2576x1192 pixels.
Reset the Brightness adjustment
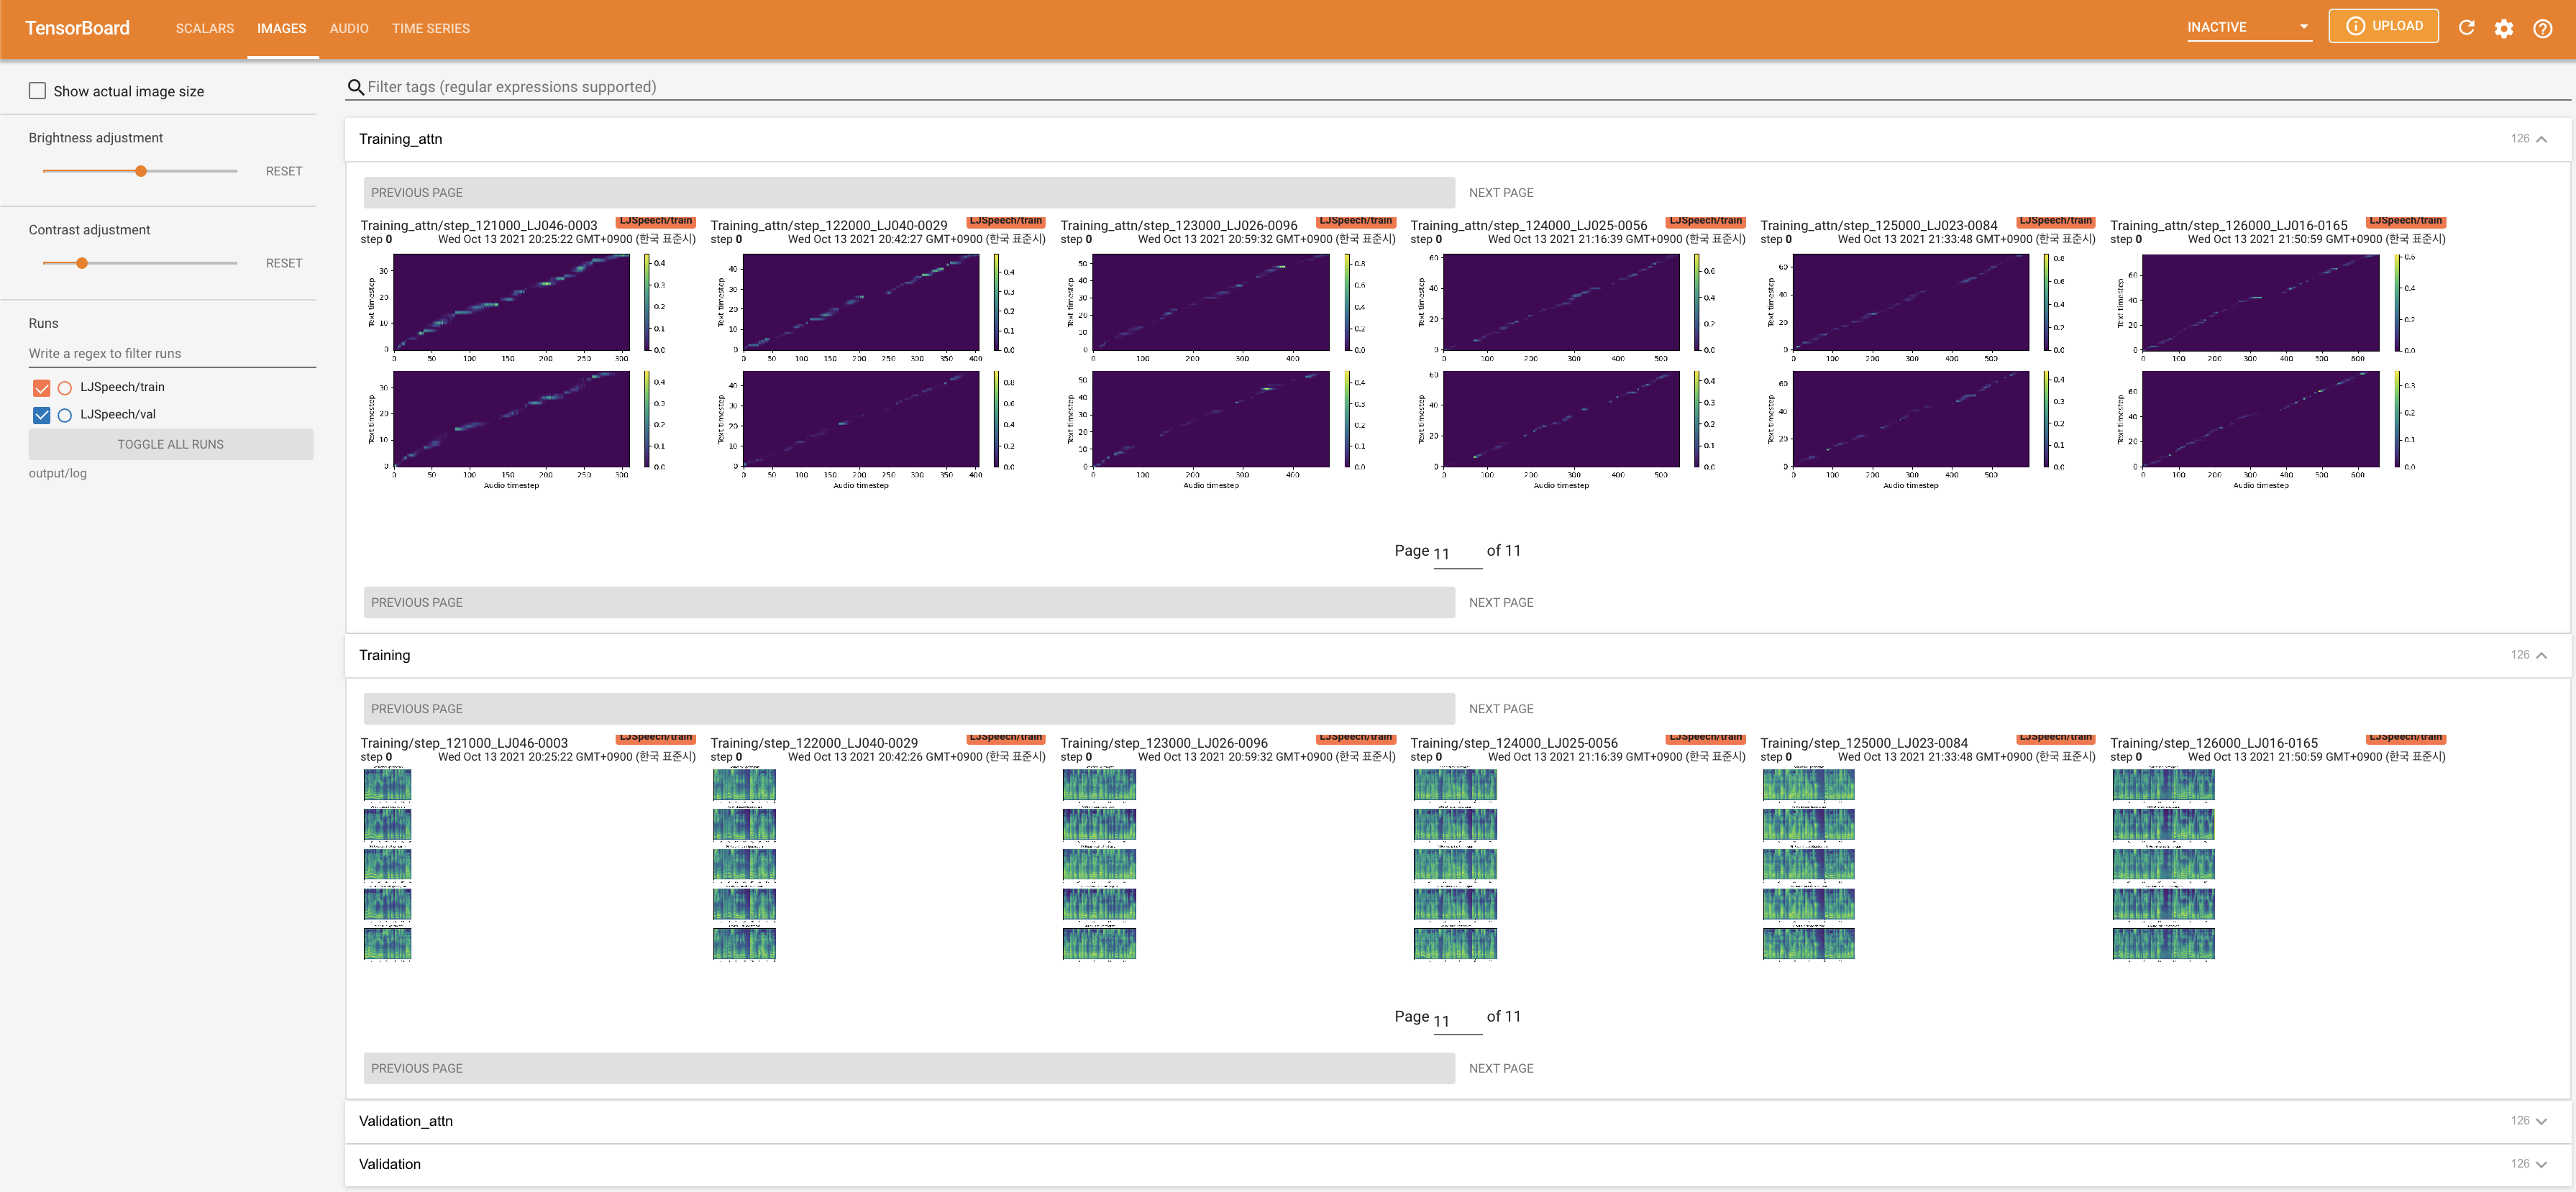click(284, 171)
